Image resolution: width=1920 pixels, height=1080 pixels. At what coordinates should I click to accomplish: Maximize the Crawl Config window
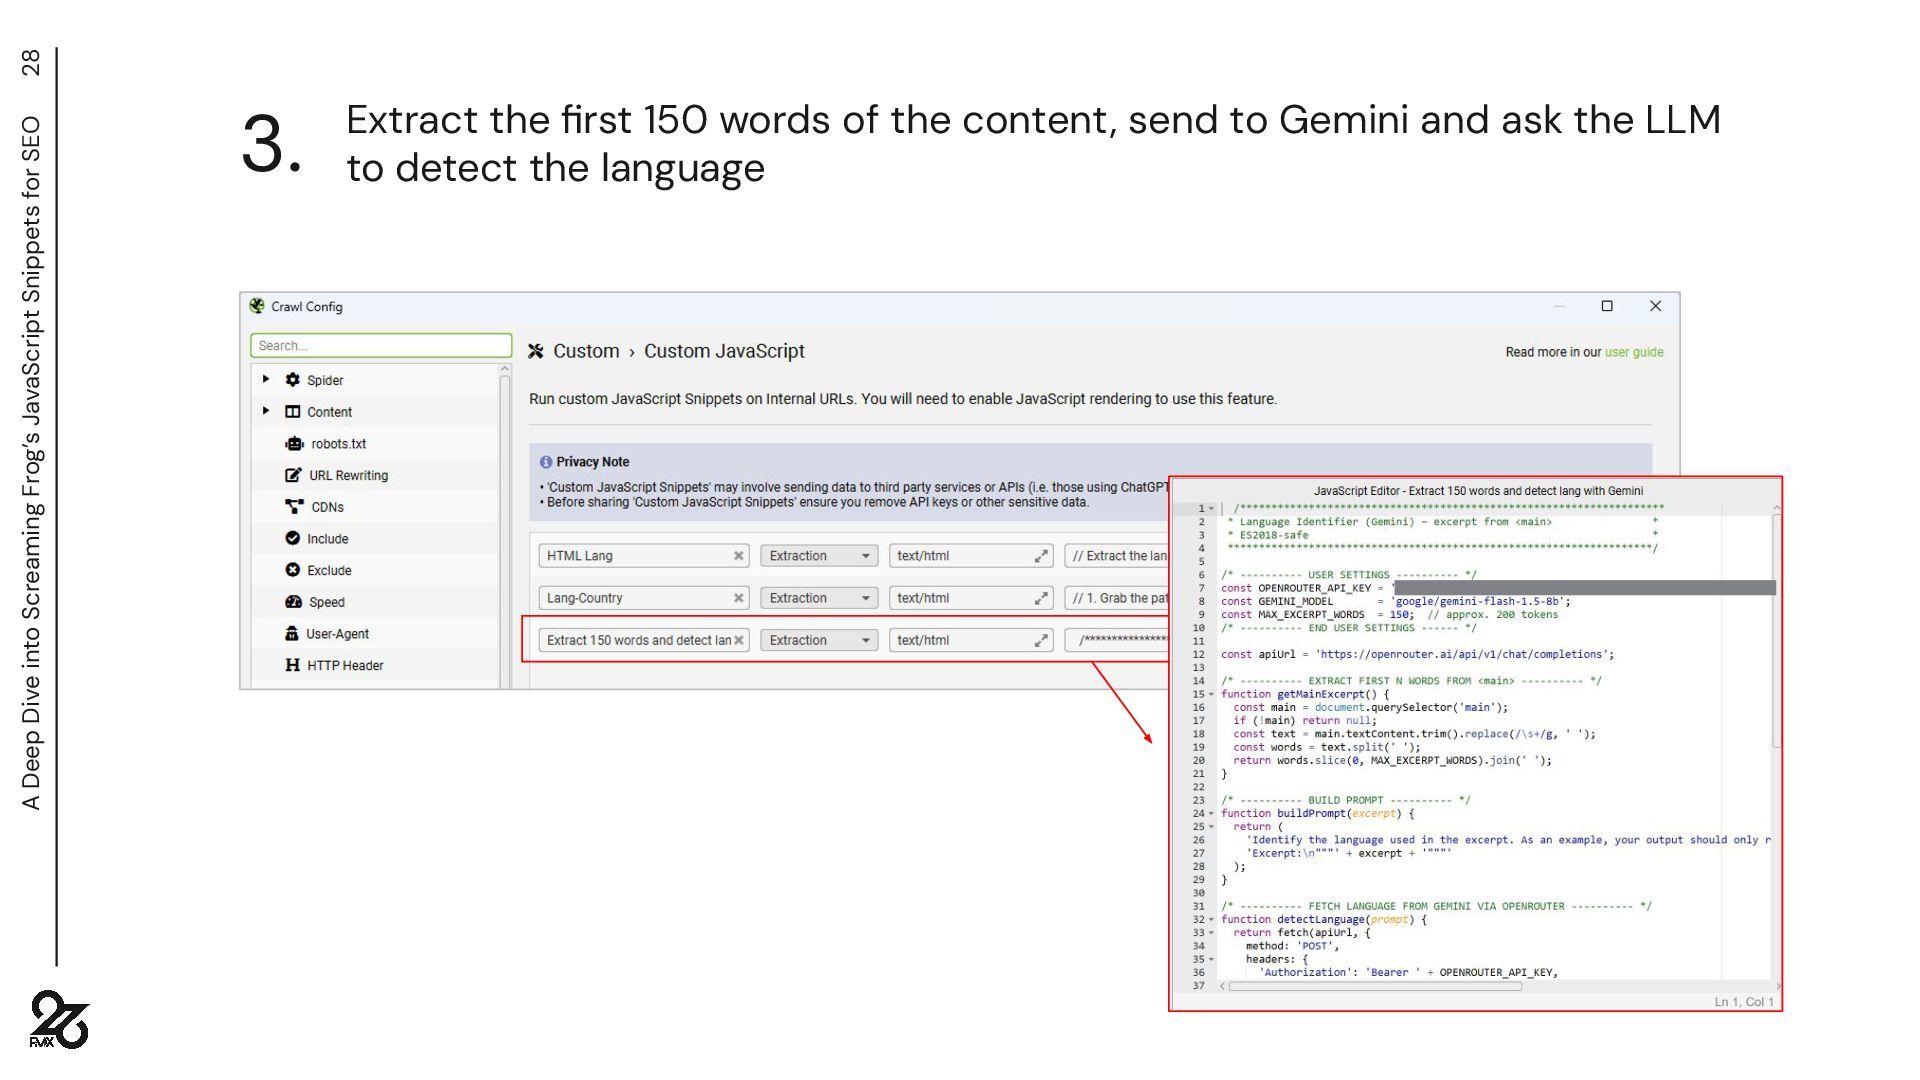tap(1607, 306)
